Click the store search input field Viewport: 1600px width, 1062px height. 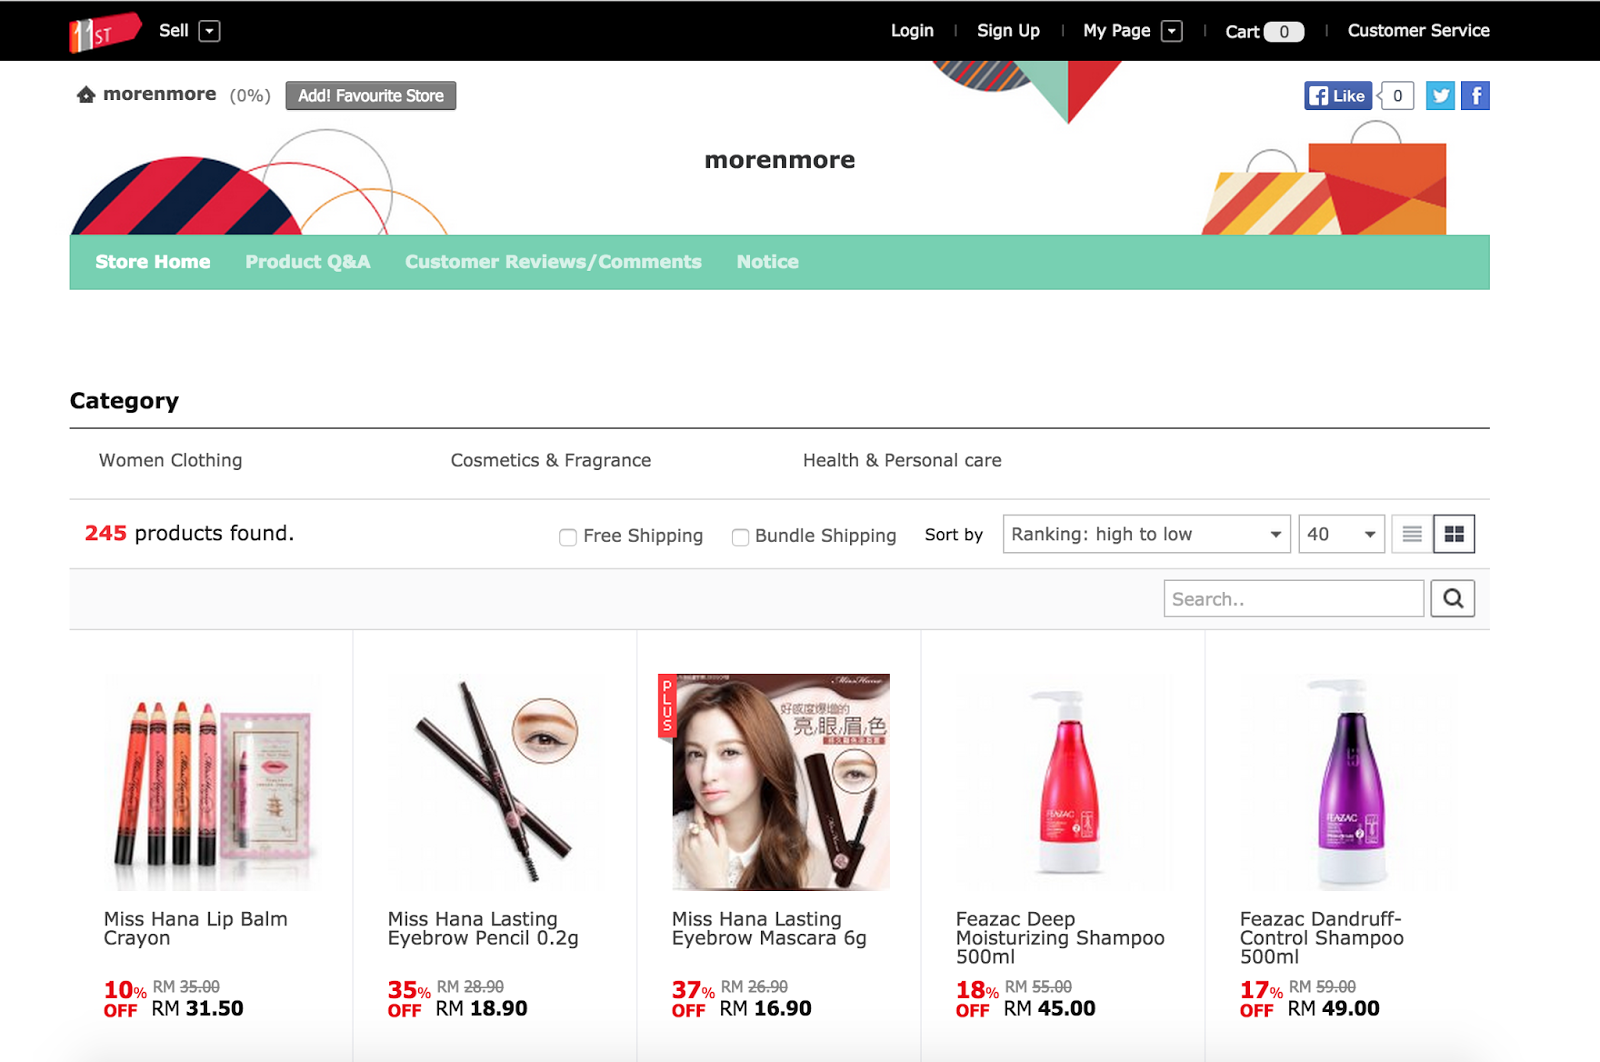pos(1294,599)
